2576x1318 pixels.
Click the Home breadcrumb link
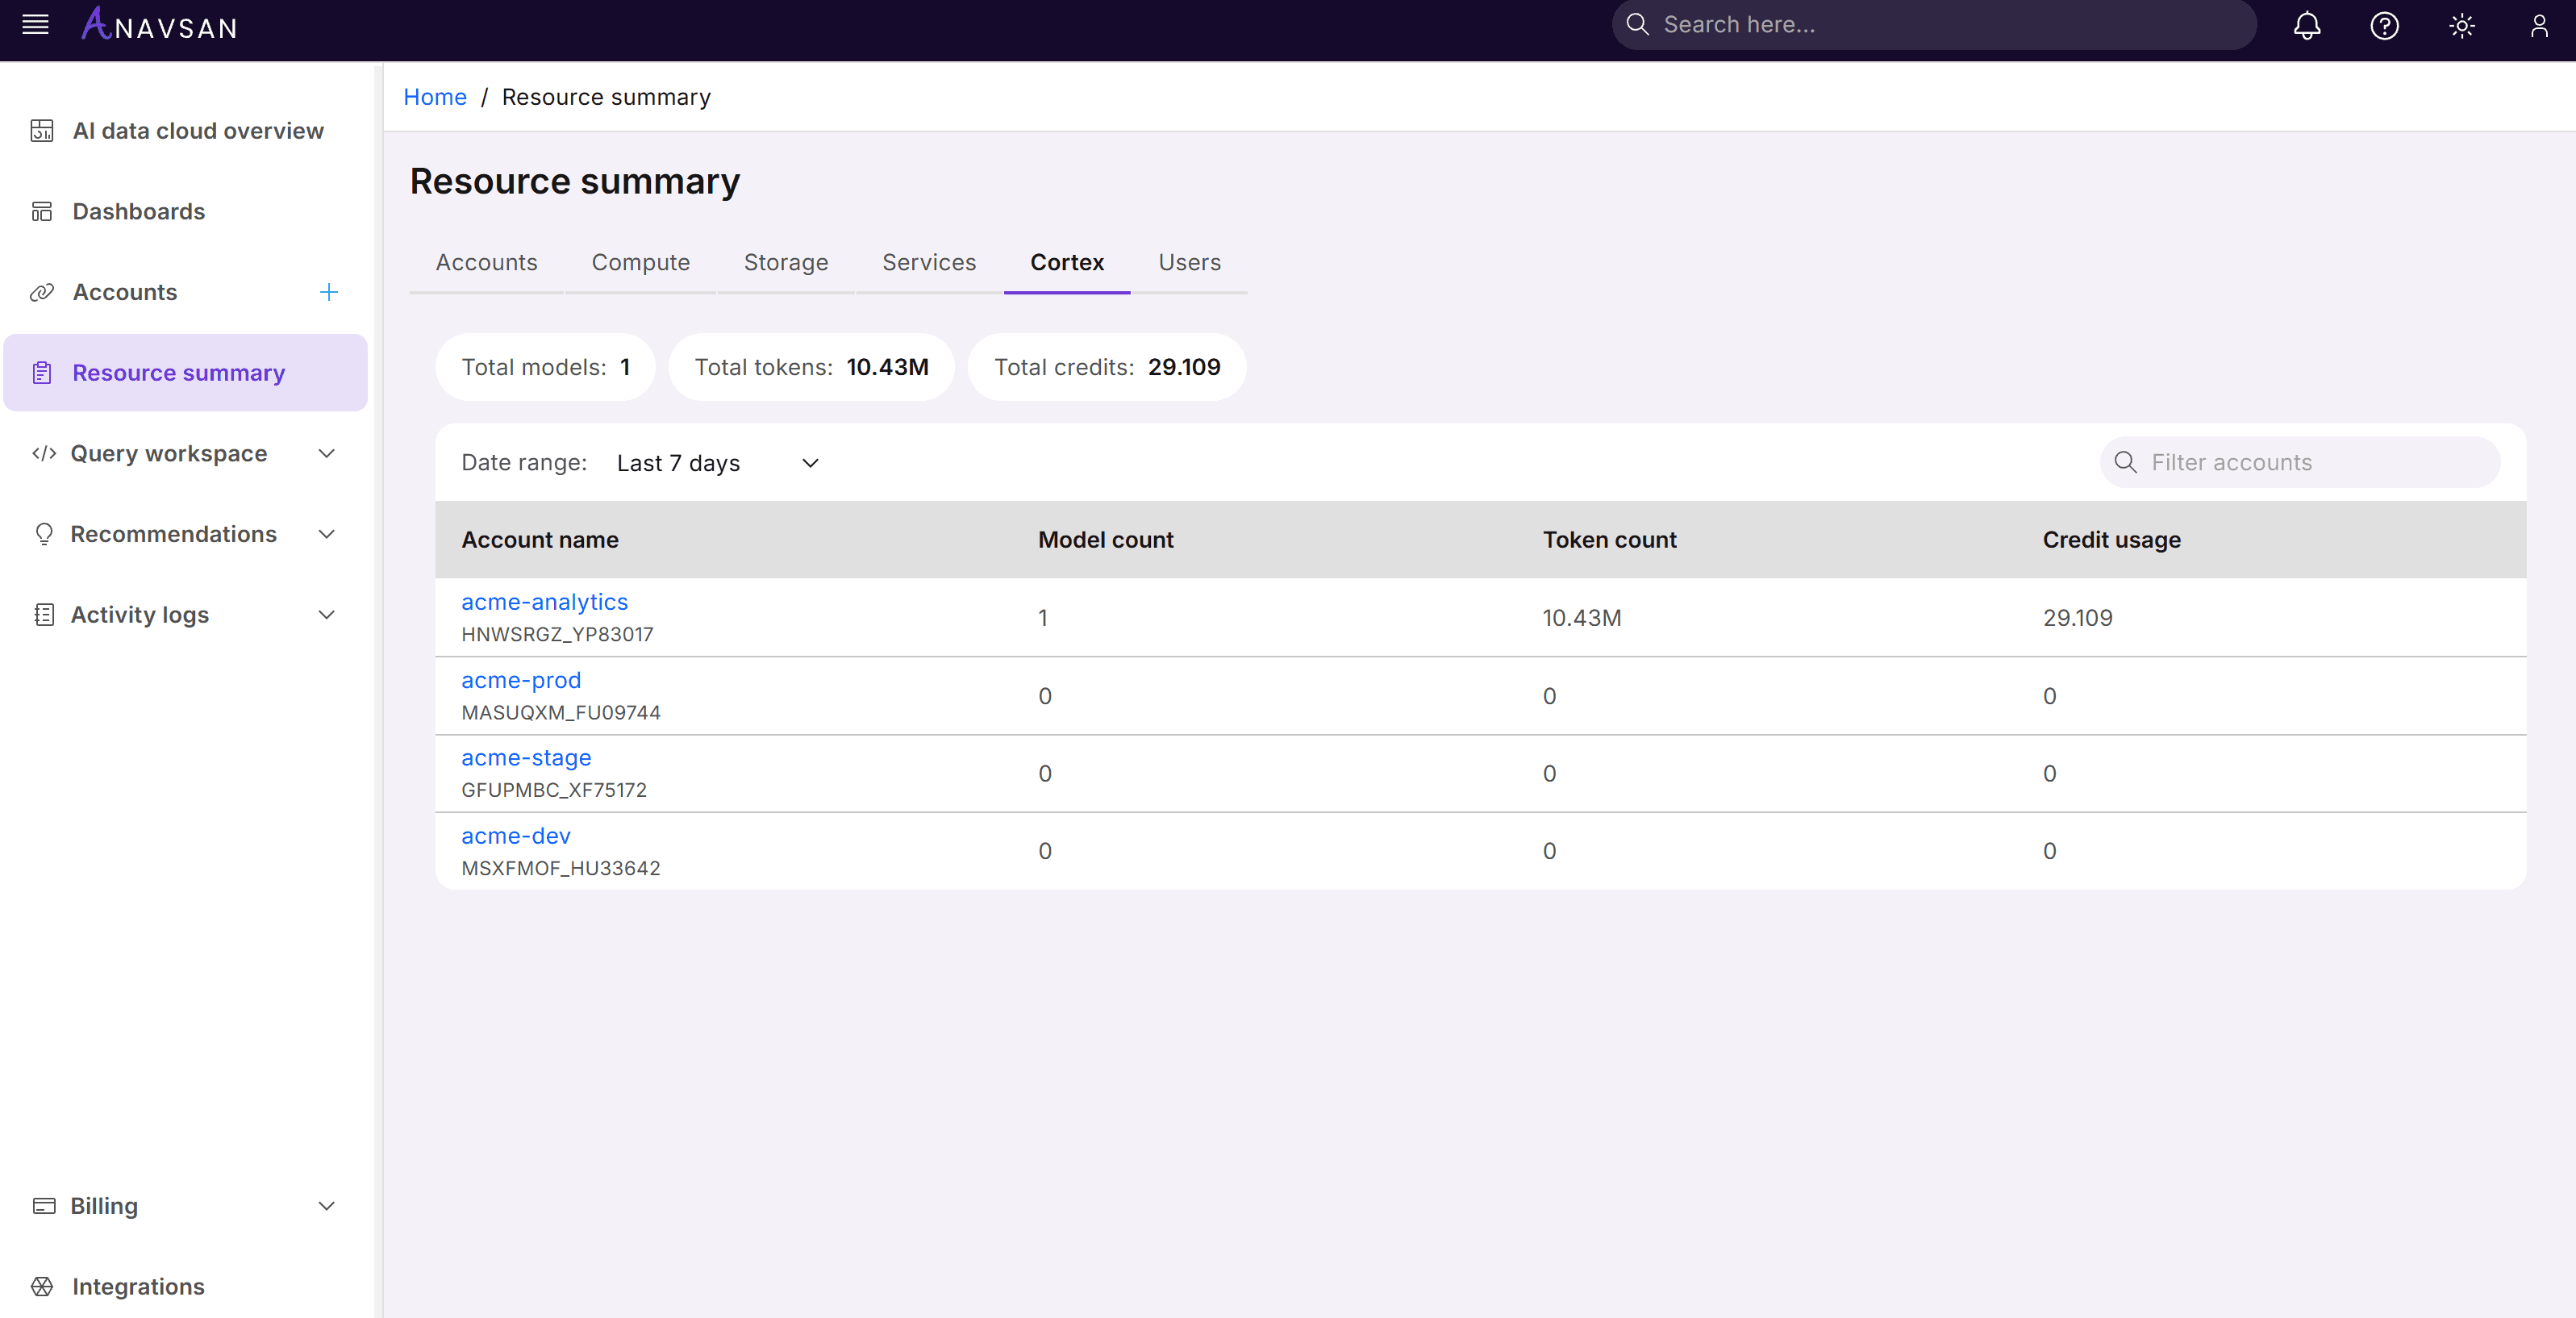(434, 97)
